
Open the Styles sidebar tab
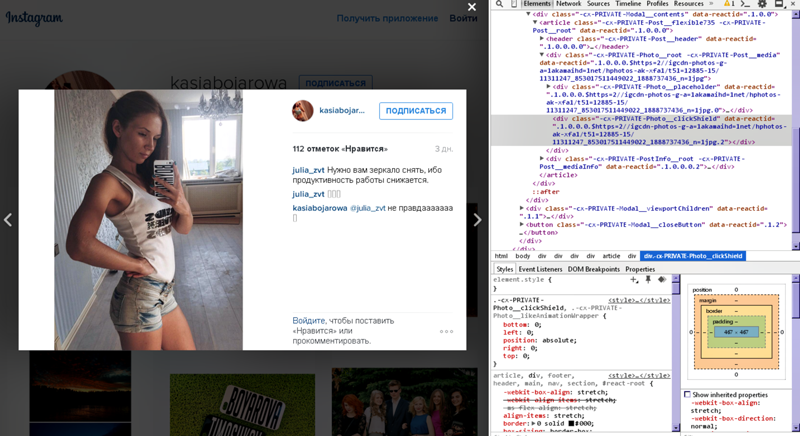click(505, 269)
